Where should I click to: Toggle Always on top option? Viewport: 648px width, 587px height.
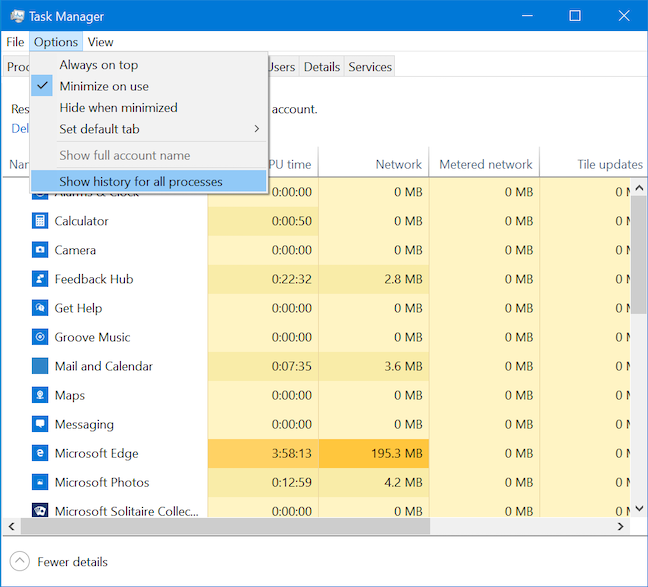click(x=149, y=65)
